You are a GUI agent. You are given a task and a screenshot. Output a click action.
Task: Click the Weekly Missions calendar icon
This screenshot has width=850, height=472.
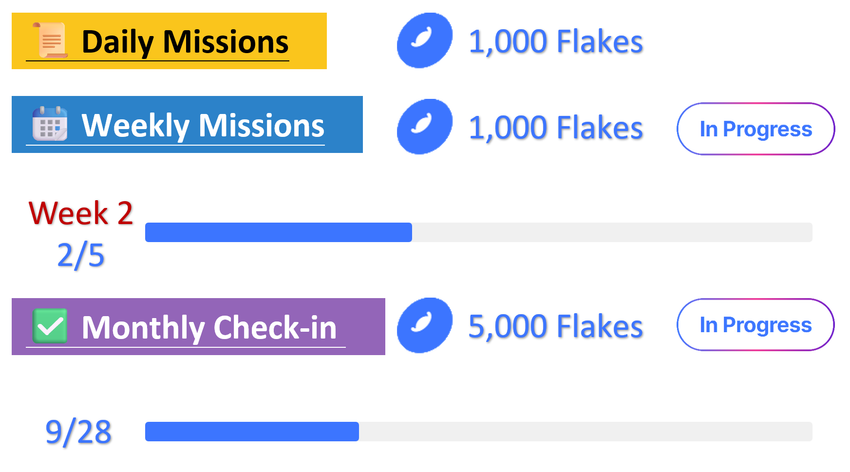[49, 125]
